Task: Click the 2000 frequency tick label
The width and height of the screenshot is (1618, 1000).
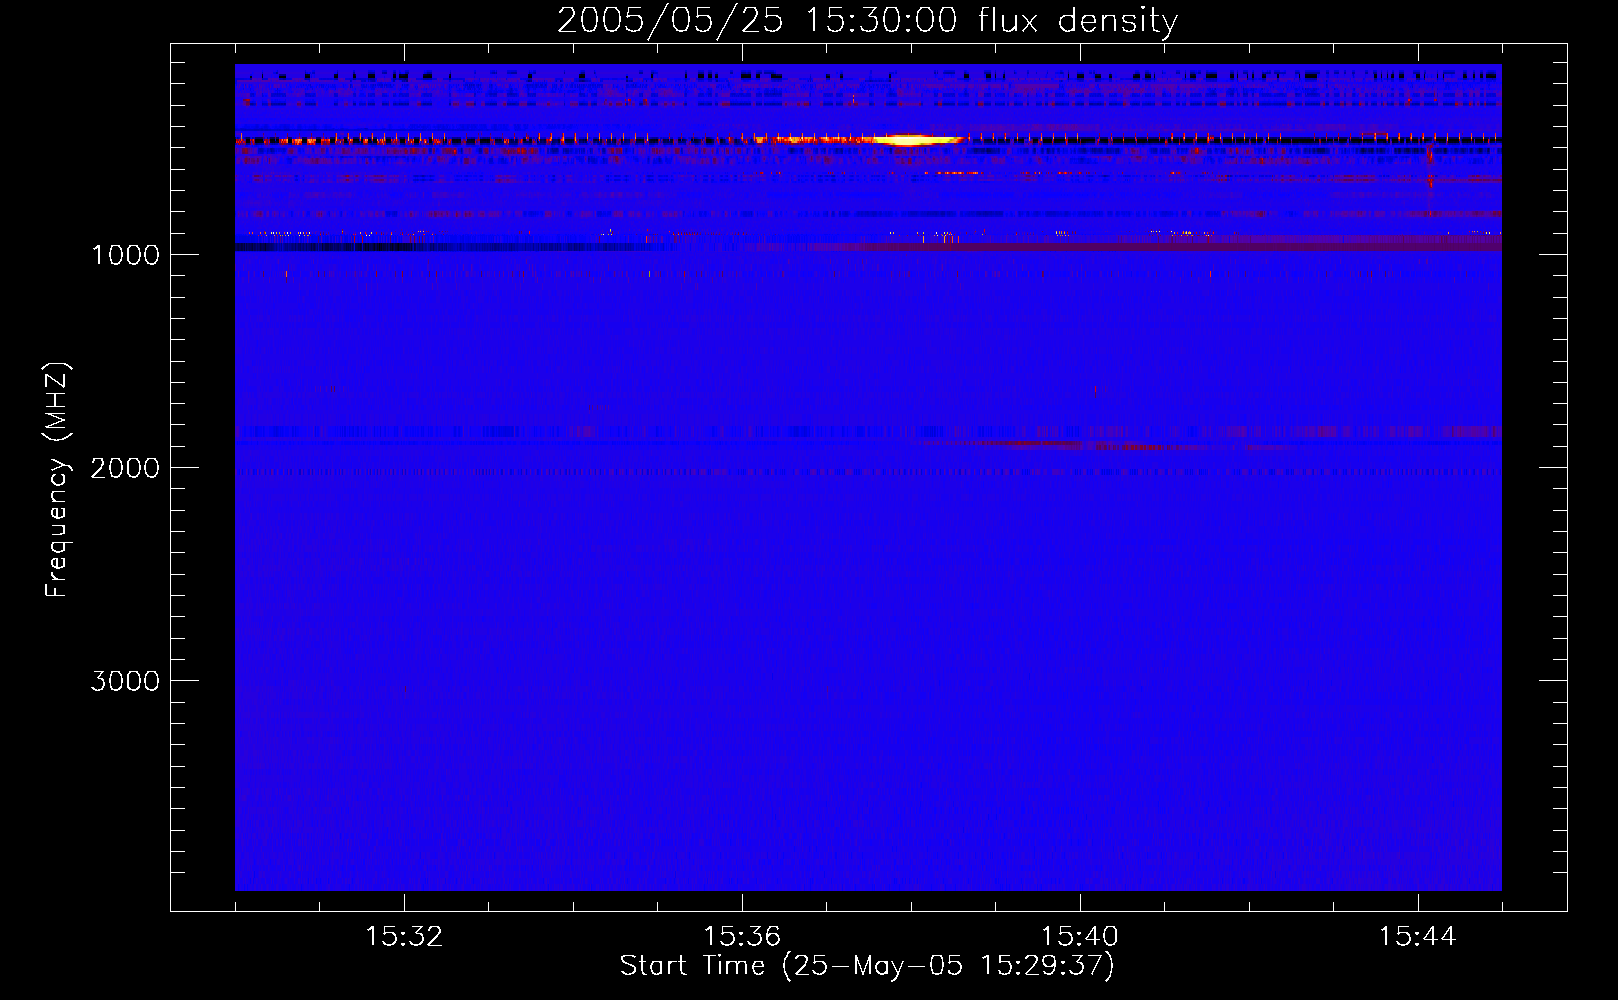Action: [x=125, y=468]
